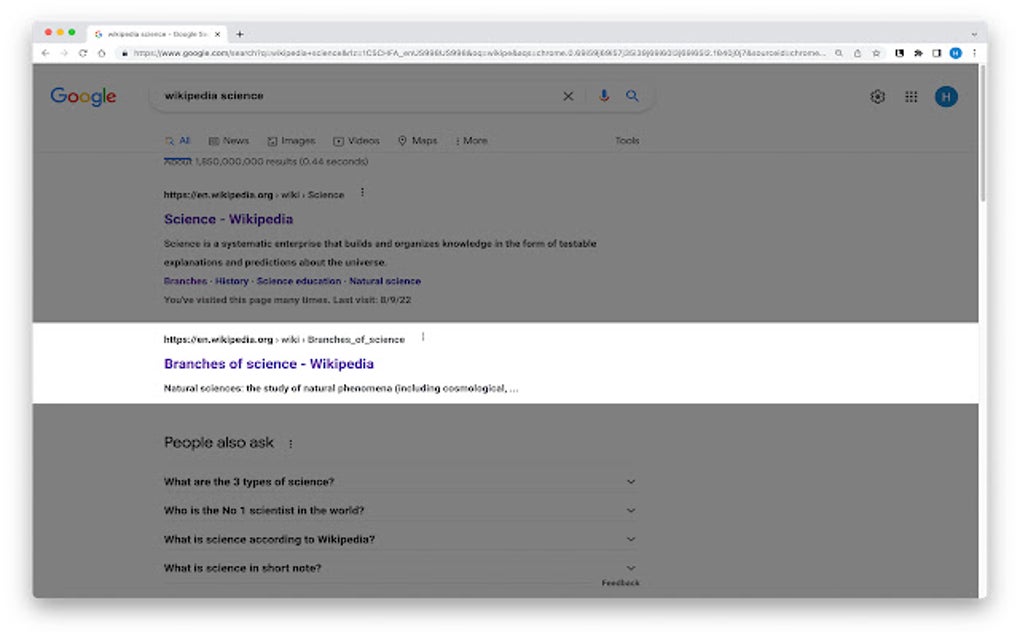Open the Google apps grid
The height and width of the screenshot is (638, 1020).
(x=911, y=96)
